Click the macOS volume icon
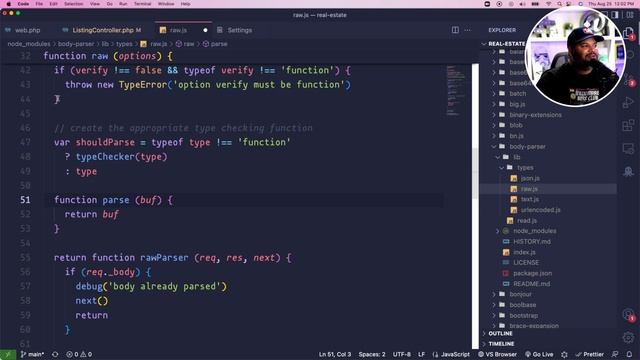This screenshot has height=360, width=640. pos(522,4)
